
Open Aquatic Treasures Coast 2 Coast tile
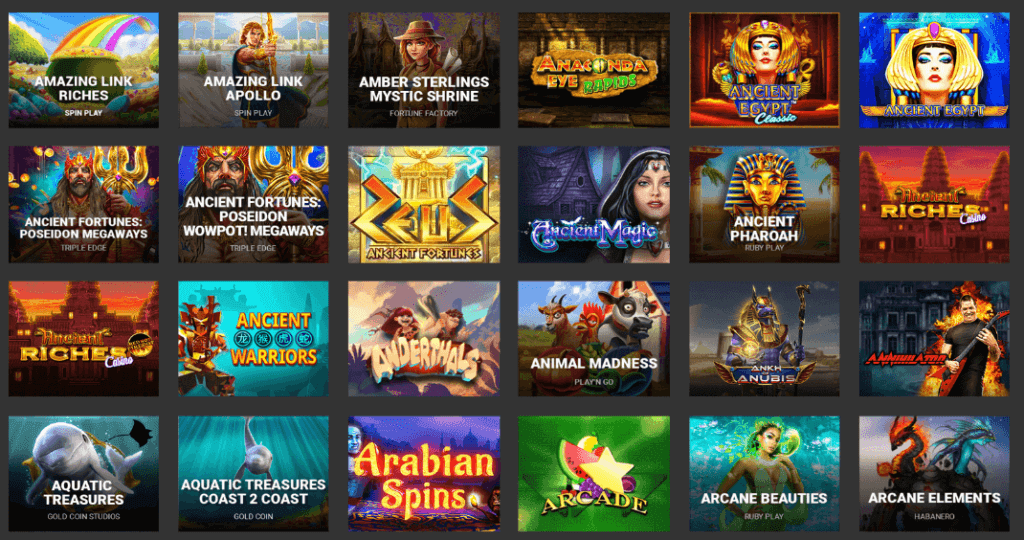(x=253, y=474)
